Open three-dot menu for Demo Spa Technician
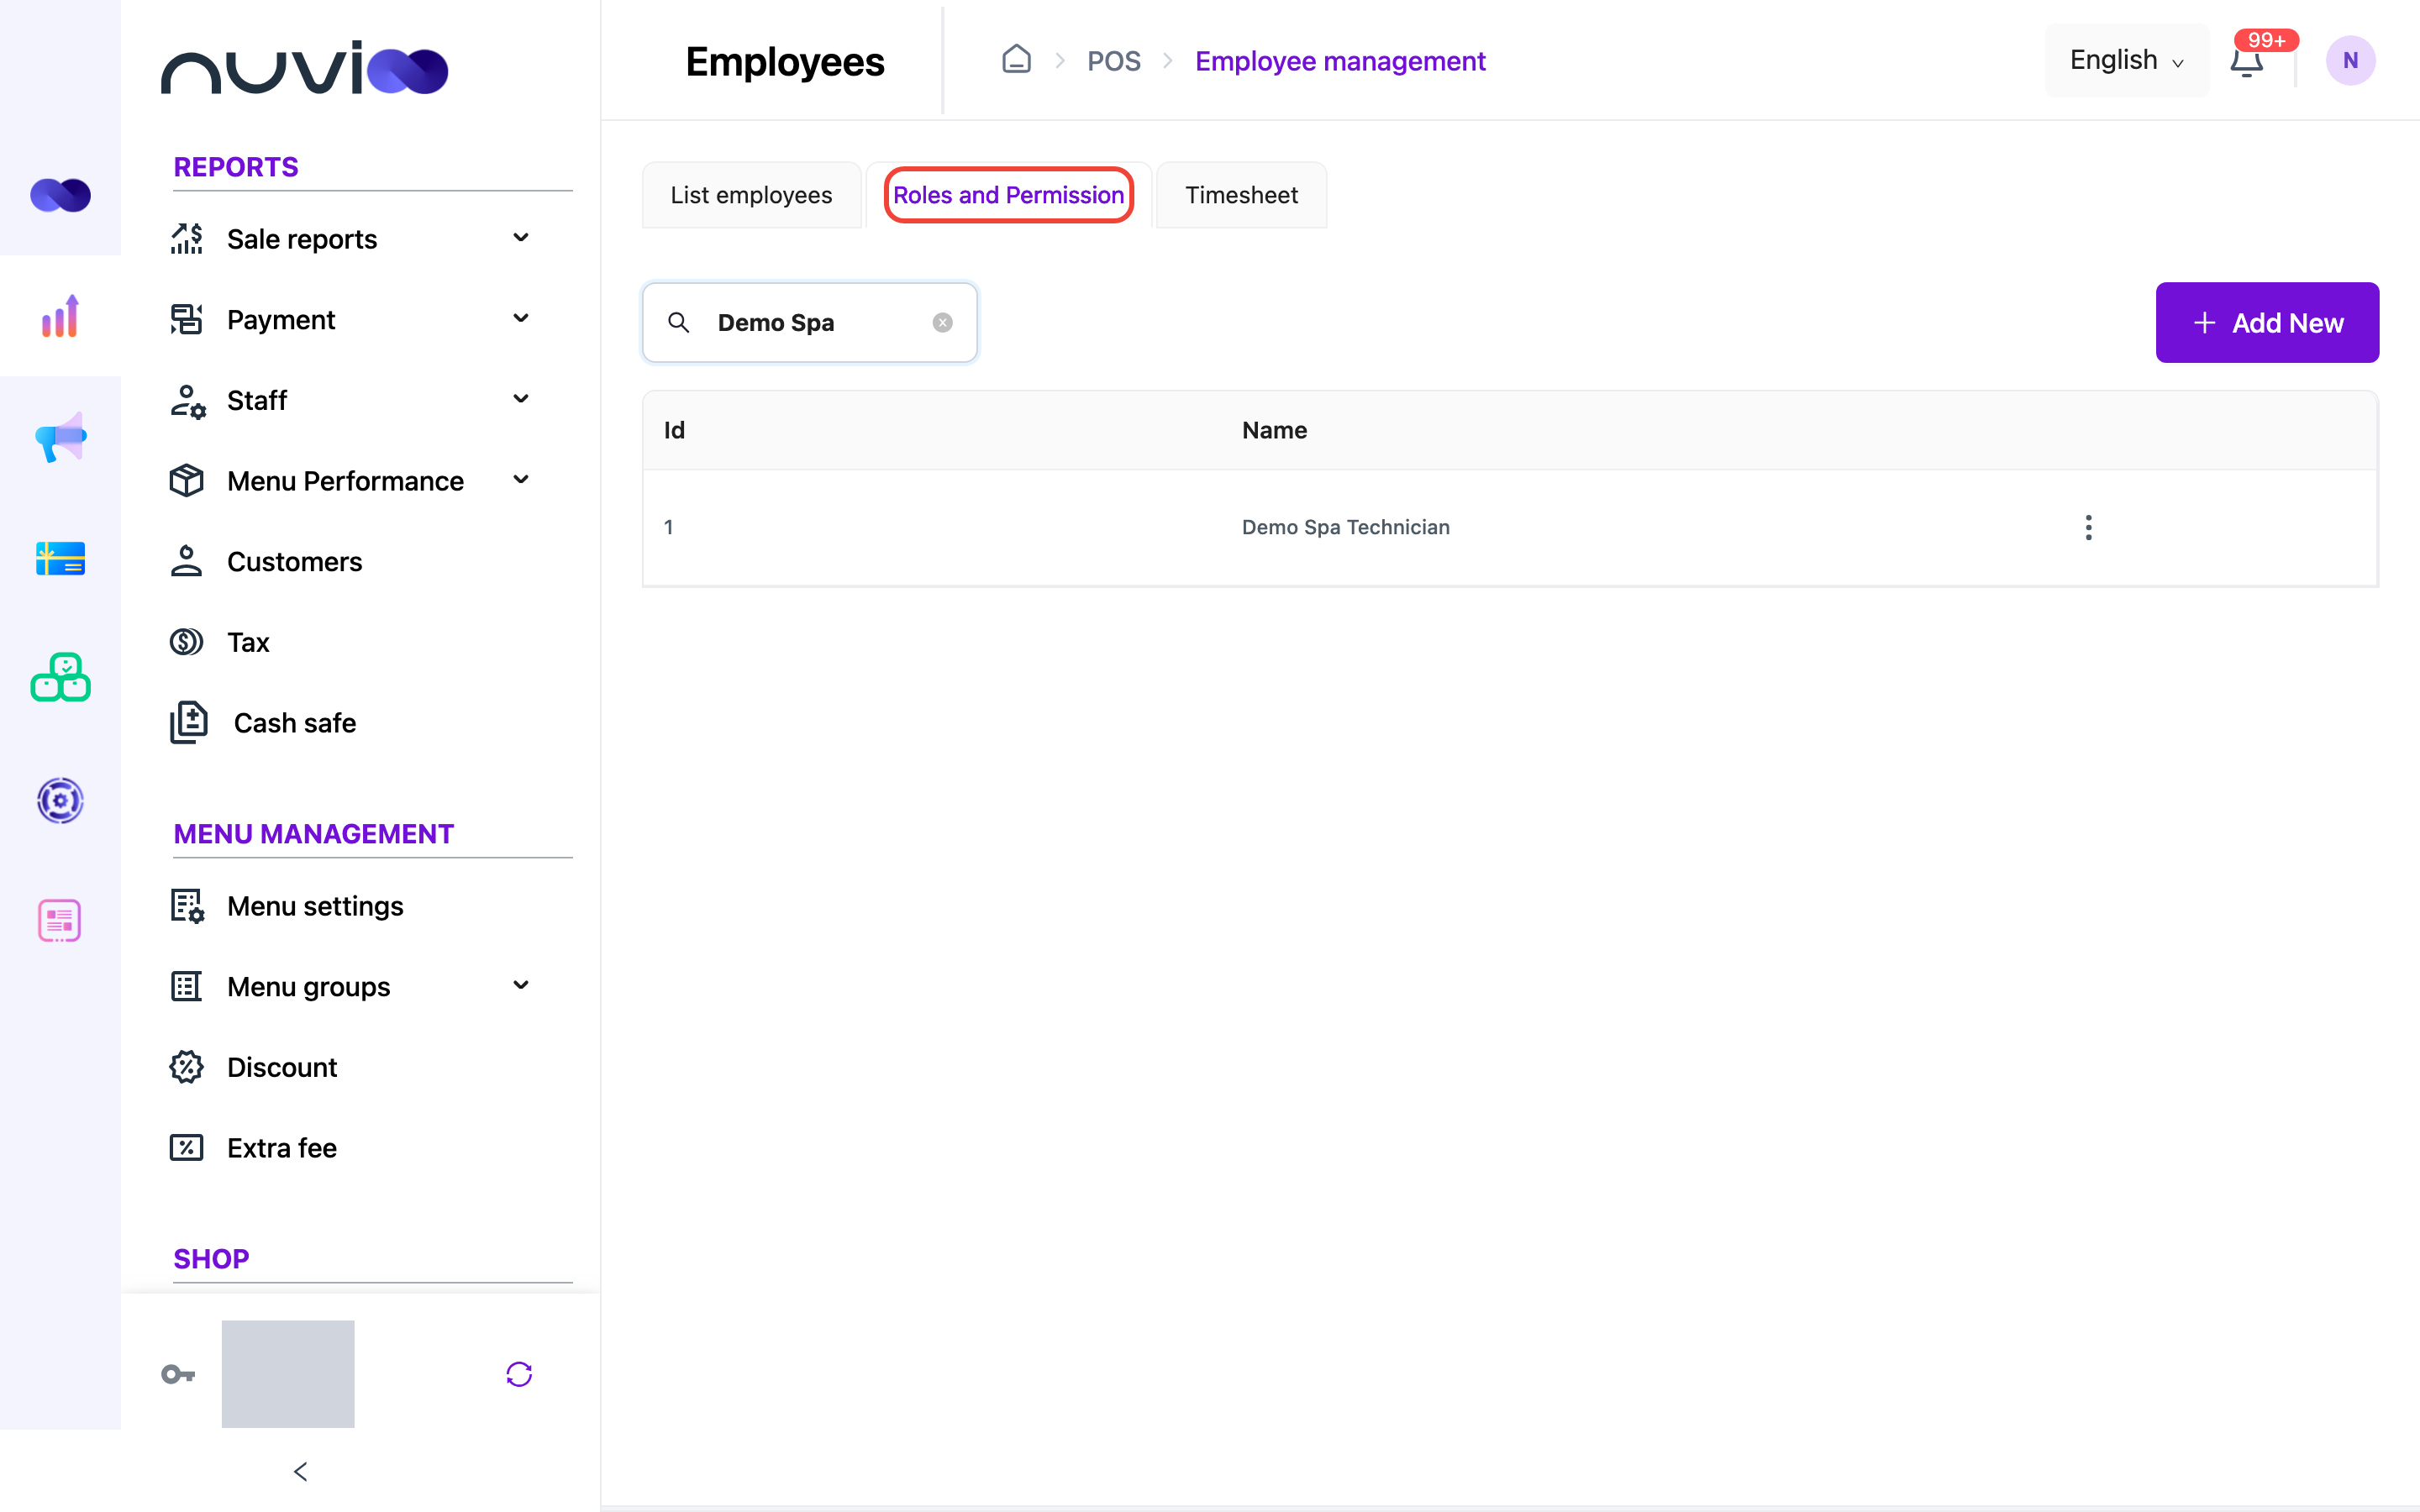 pos(2088,527)
